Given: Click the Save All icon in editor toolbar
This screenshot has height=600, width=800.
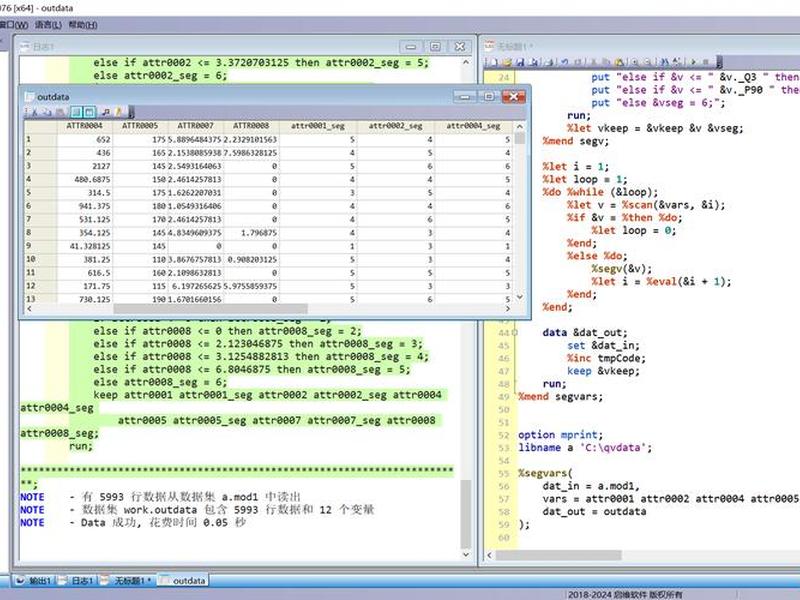Looking at the screenshot, I should [534, 62].
